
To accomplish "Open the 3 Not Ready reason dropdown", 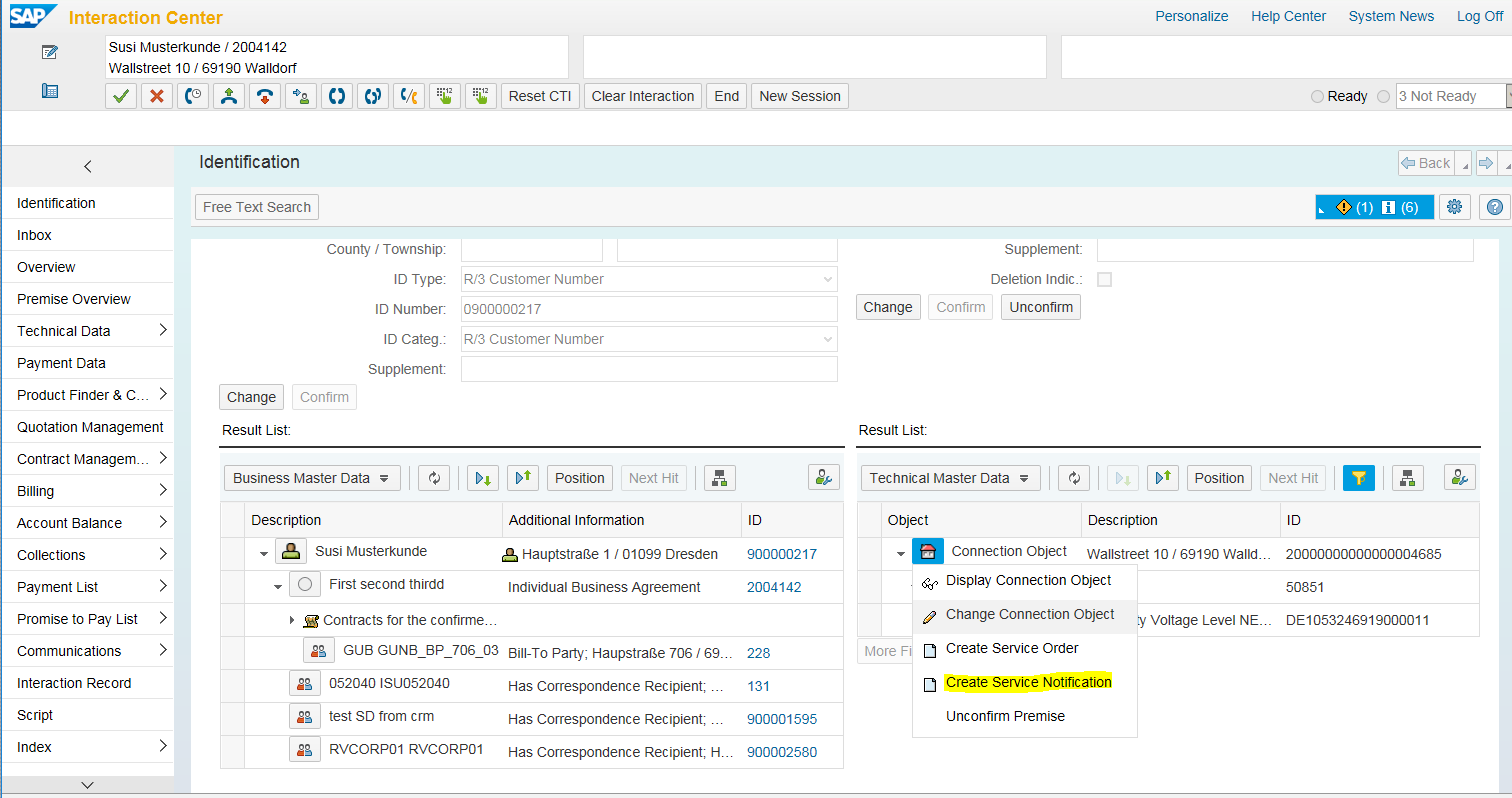I will (1507, 96).
